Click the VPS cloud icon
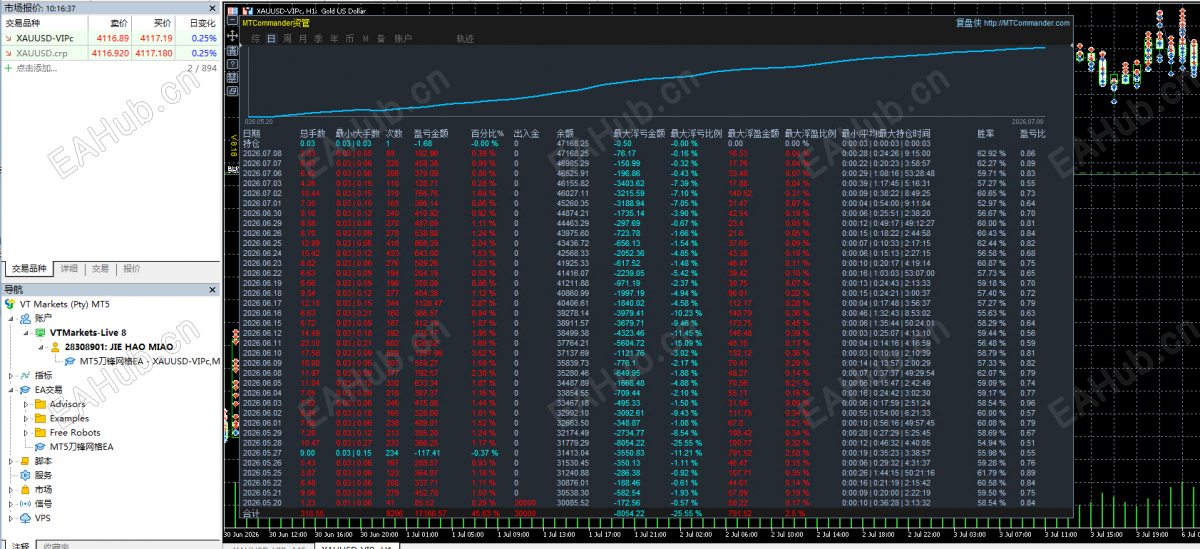 click(x=24, y=519)
